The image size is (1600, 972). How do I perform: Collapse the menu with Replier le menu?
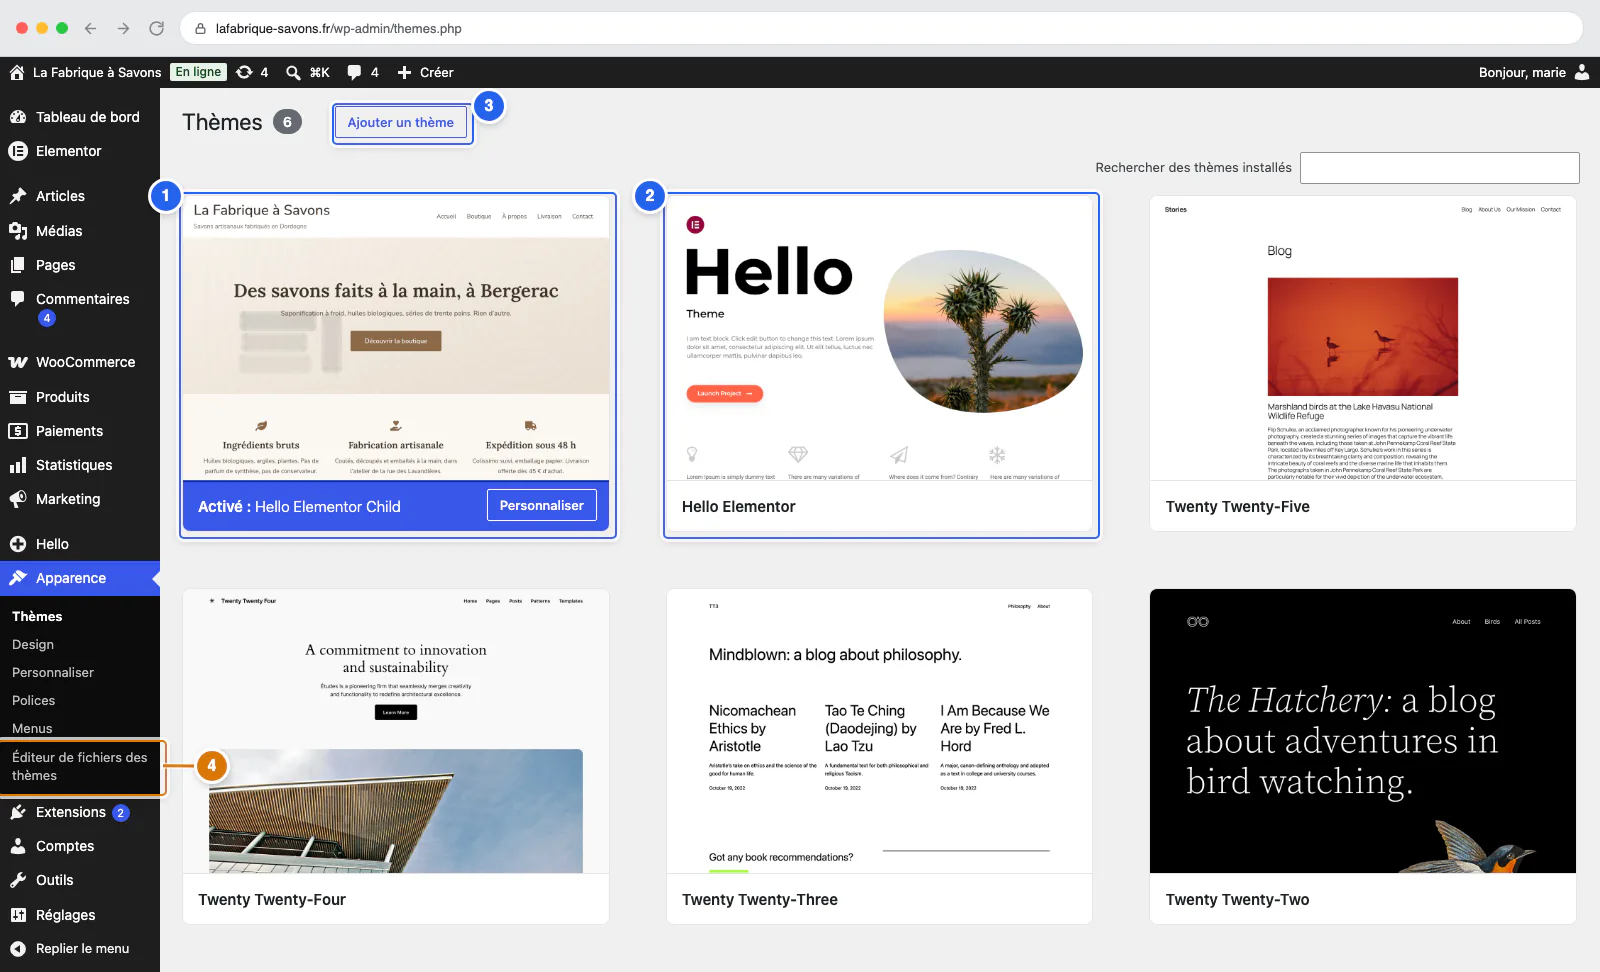(x=80, y=948)
